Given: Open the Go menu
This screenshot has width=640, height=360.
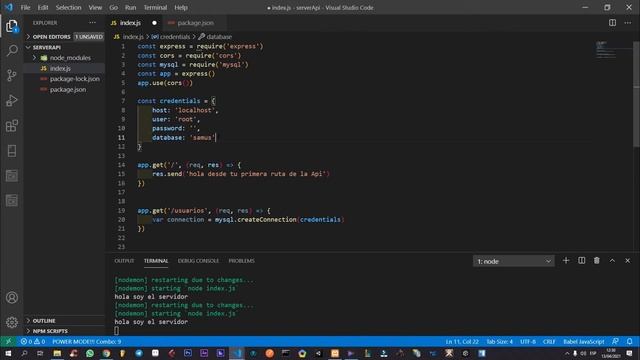Looking at the screenshot, I should pyautogui.click(x=113, y=7).
